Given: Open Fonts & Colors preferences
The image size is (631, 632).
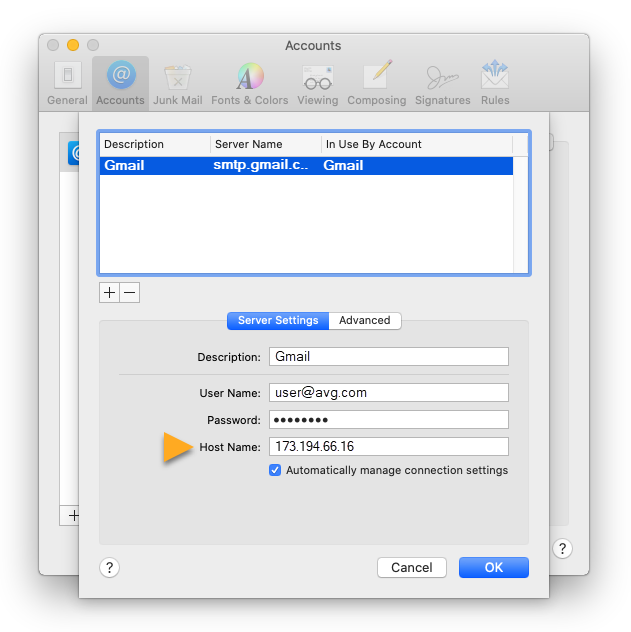Looking at the screenshot, I should (x=249, y=84).
